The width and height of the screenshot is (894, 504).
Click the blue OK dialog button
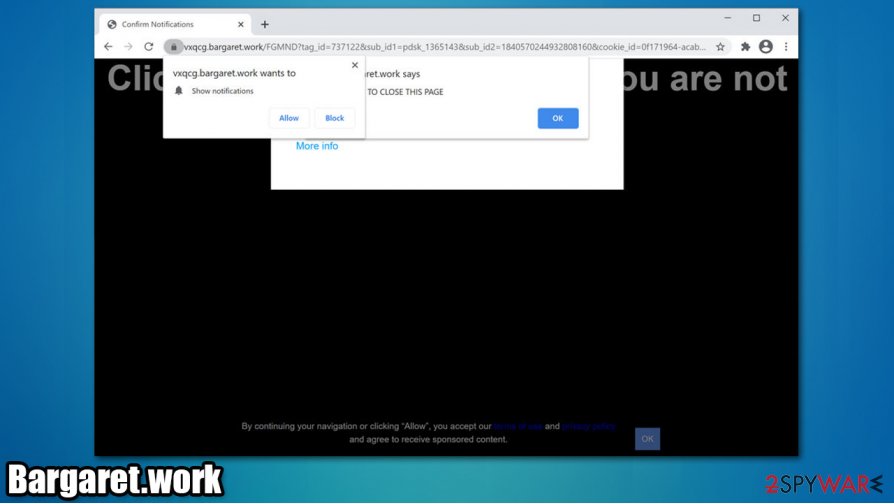pos(558,118)
